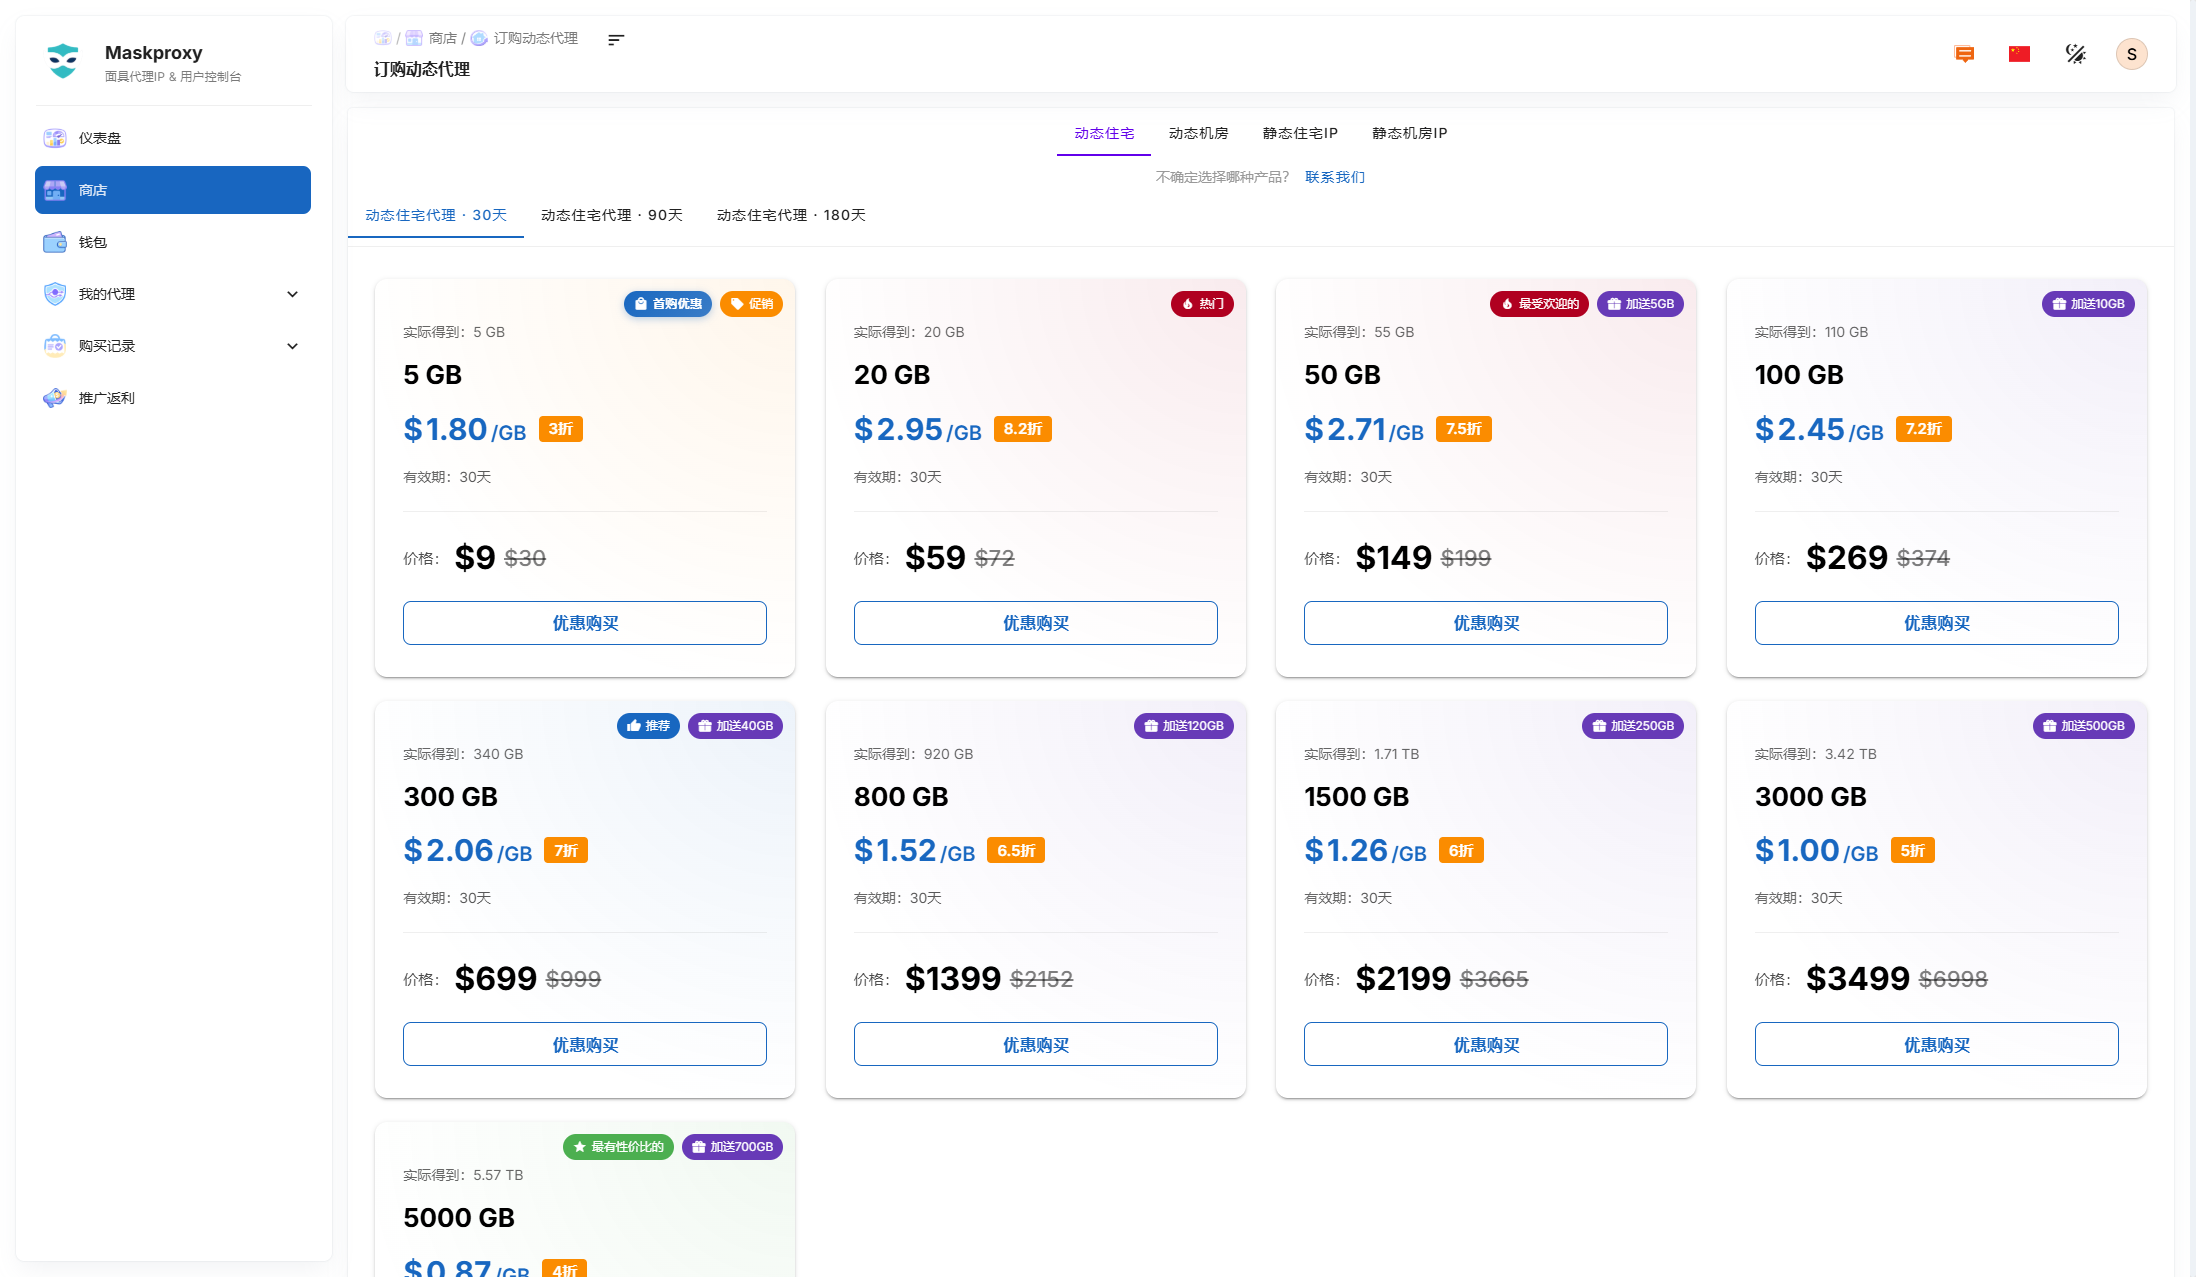Screen dimensions: 2196x1277
Task: Open the China flag language selector
Action: click(x=2019, y=54)
